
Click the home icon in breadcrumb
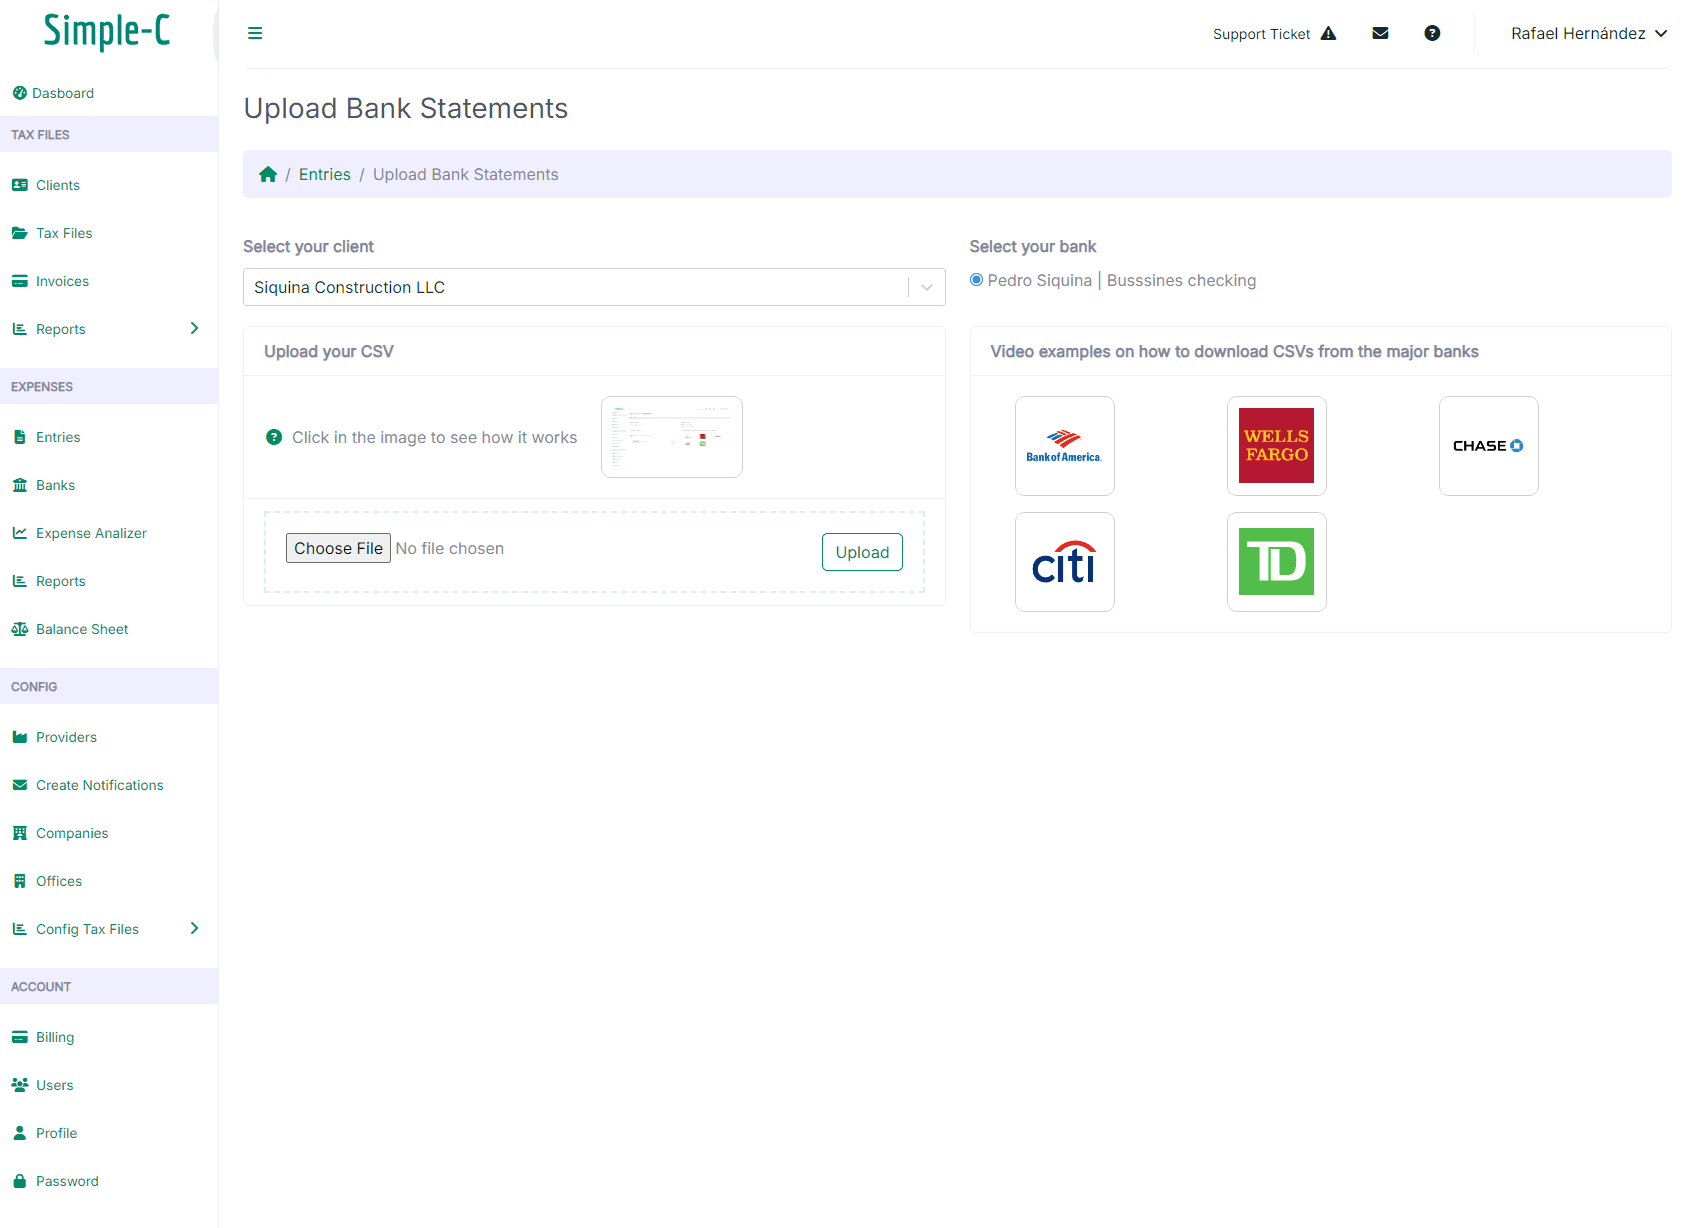267,175
